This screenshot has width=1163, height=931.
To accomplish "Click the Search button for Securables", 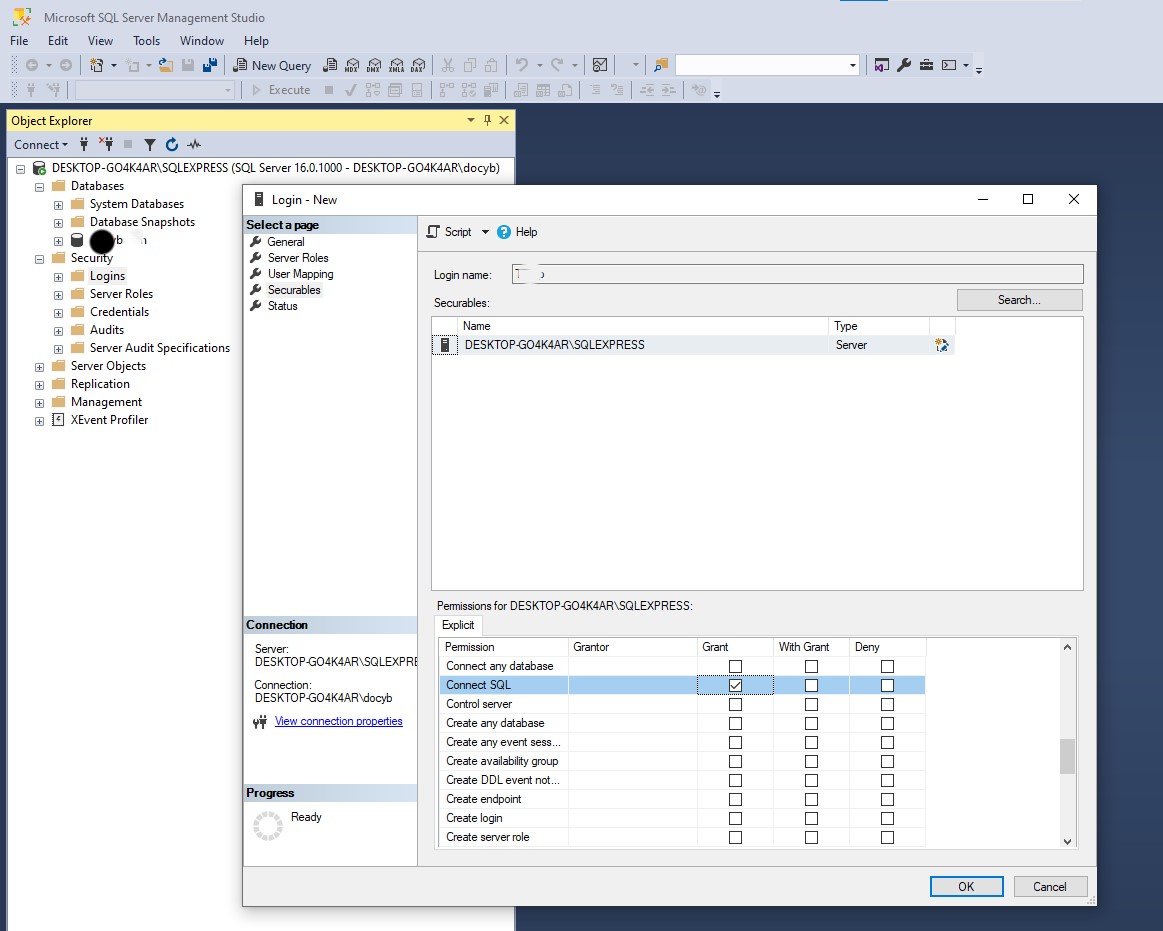I will pyautogui.click(x=1018, y=299).
